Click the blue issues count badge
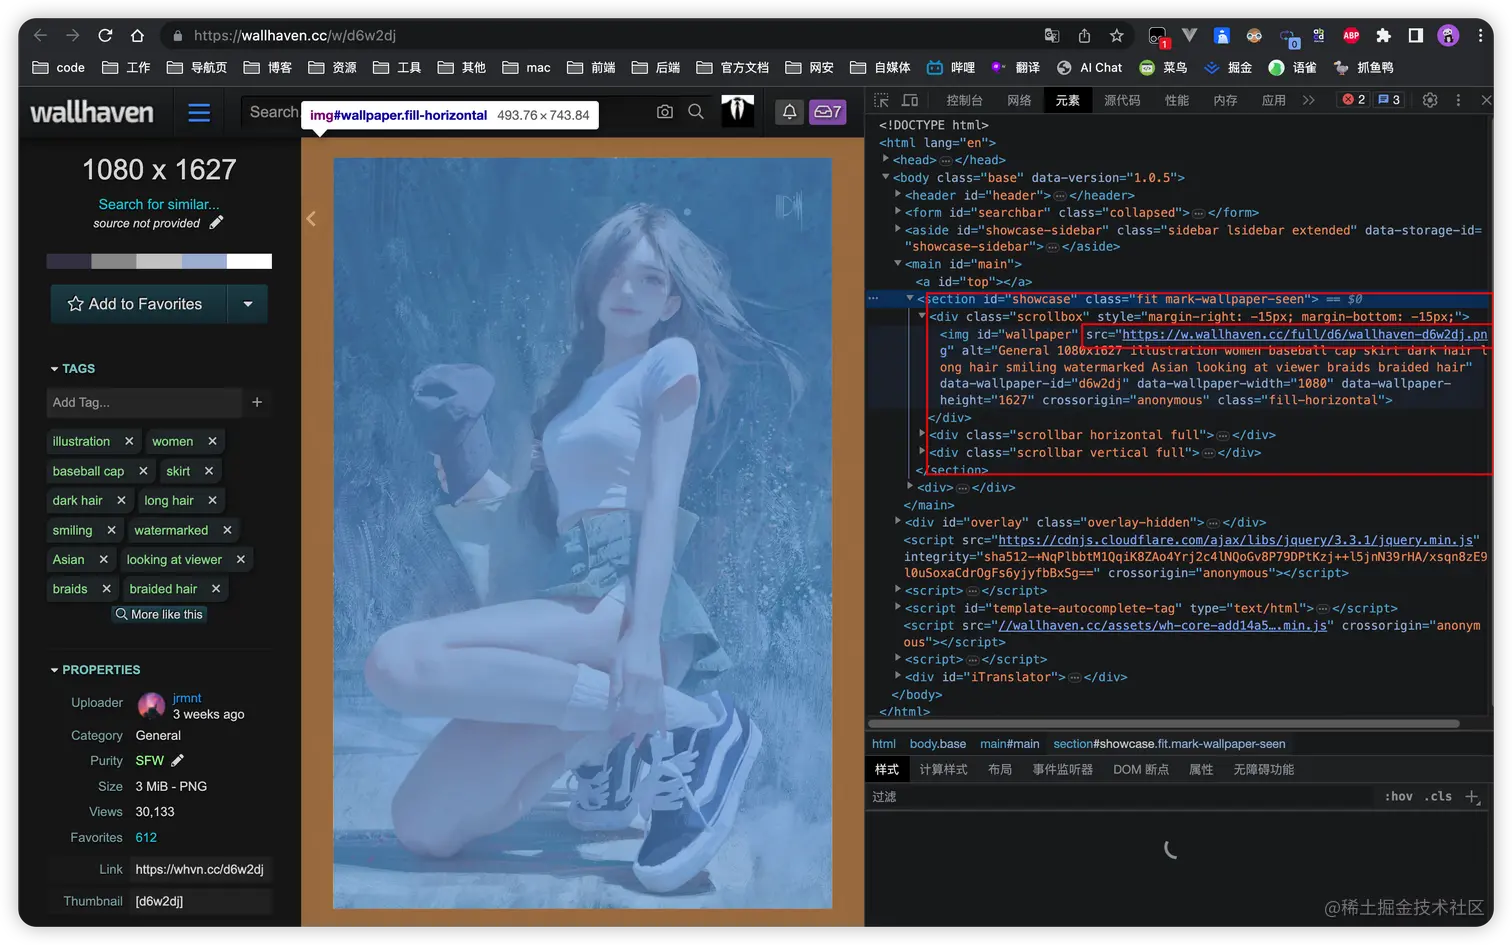The width and height of the screenshot is (1512, 945). pos(1389,100)
